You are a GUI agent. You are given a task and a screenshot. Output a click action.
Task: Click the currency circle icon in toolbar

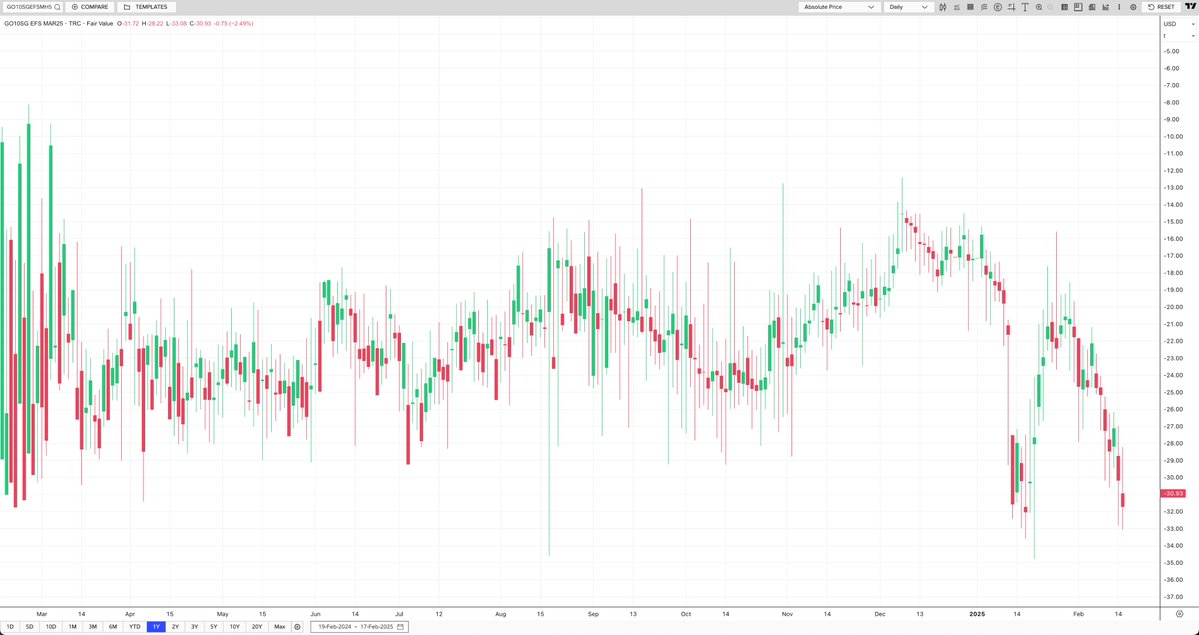[x=998, y=7]
